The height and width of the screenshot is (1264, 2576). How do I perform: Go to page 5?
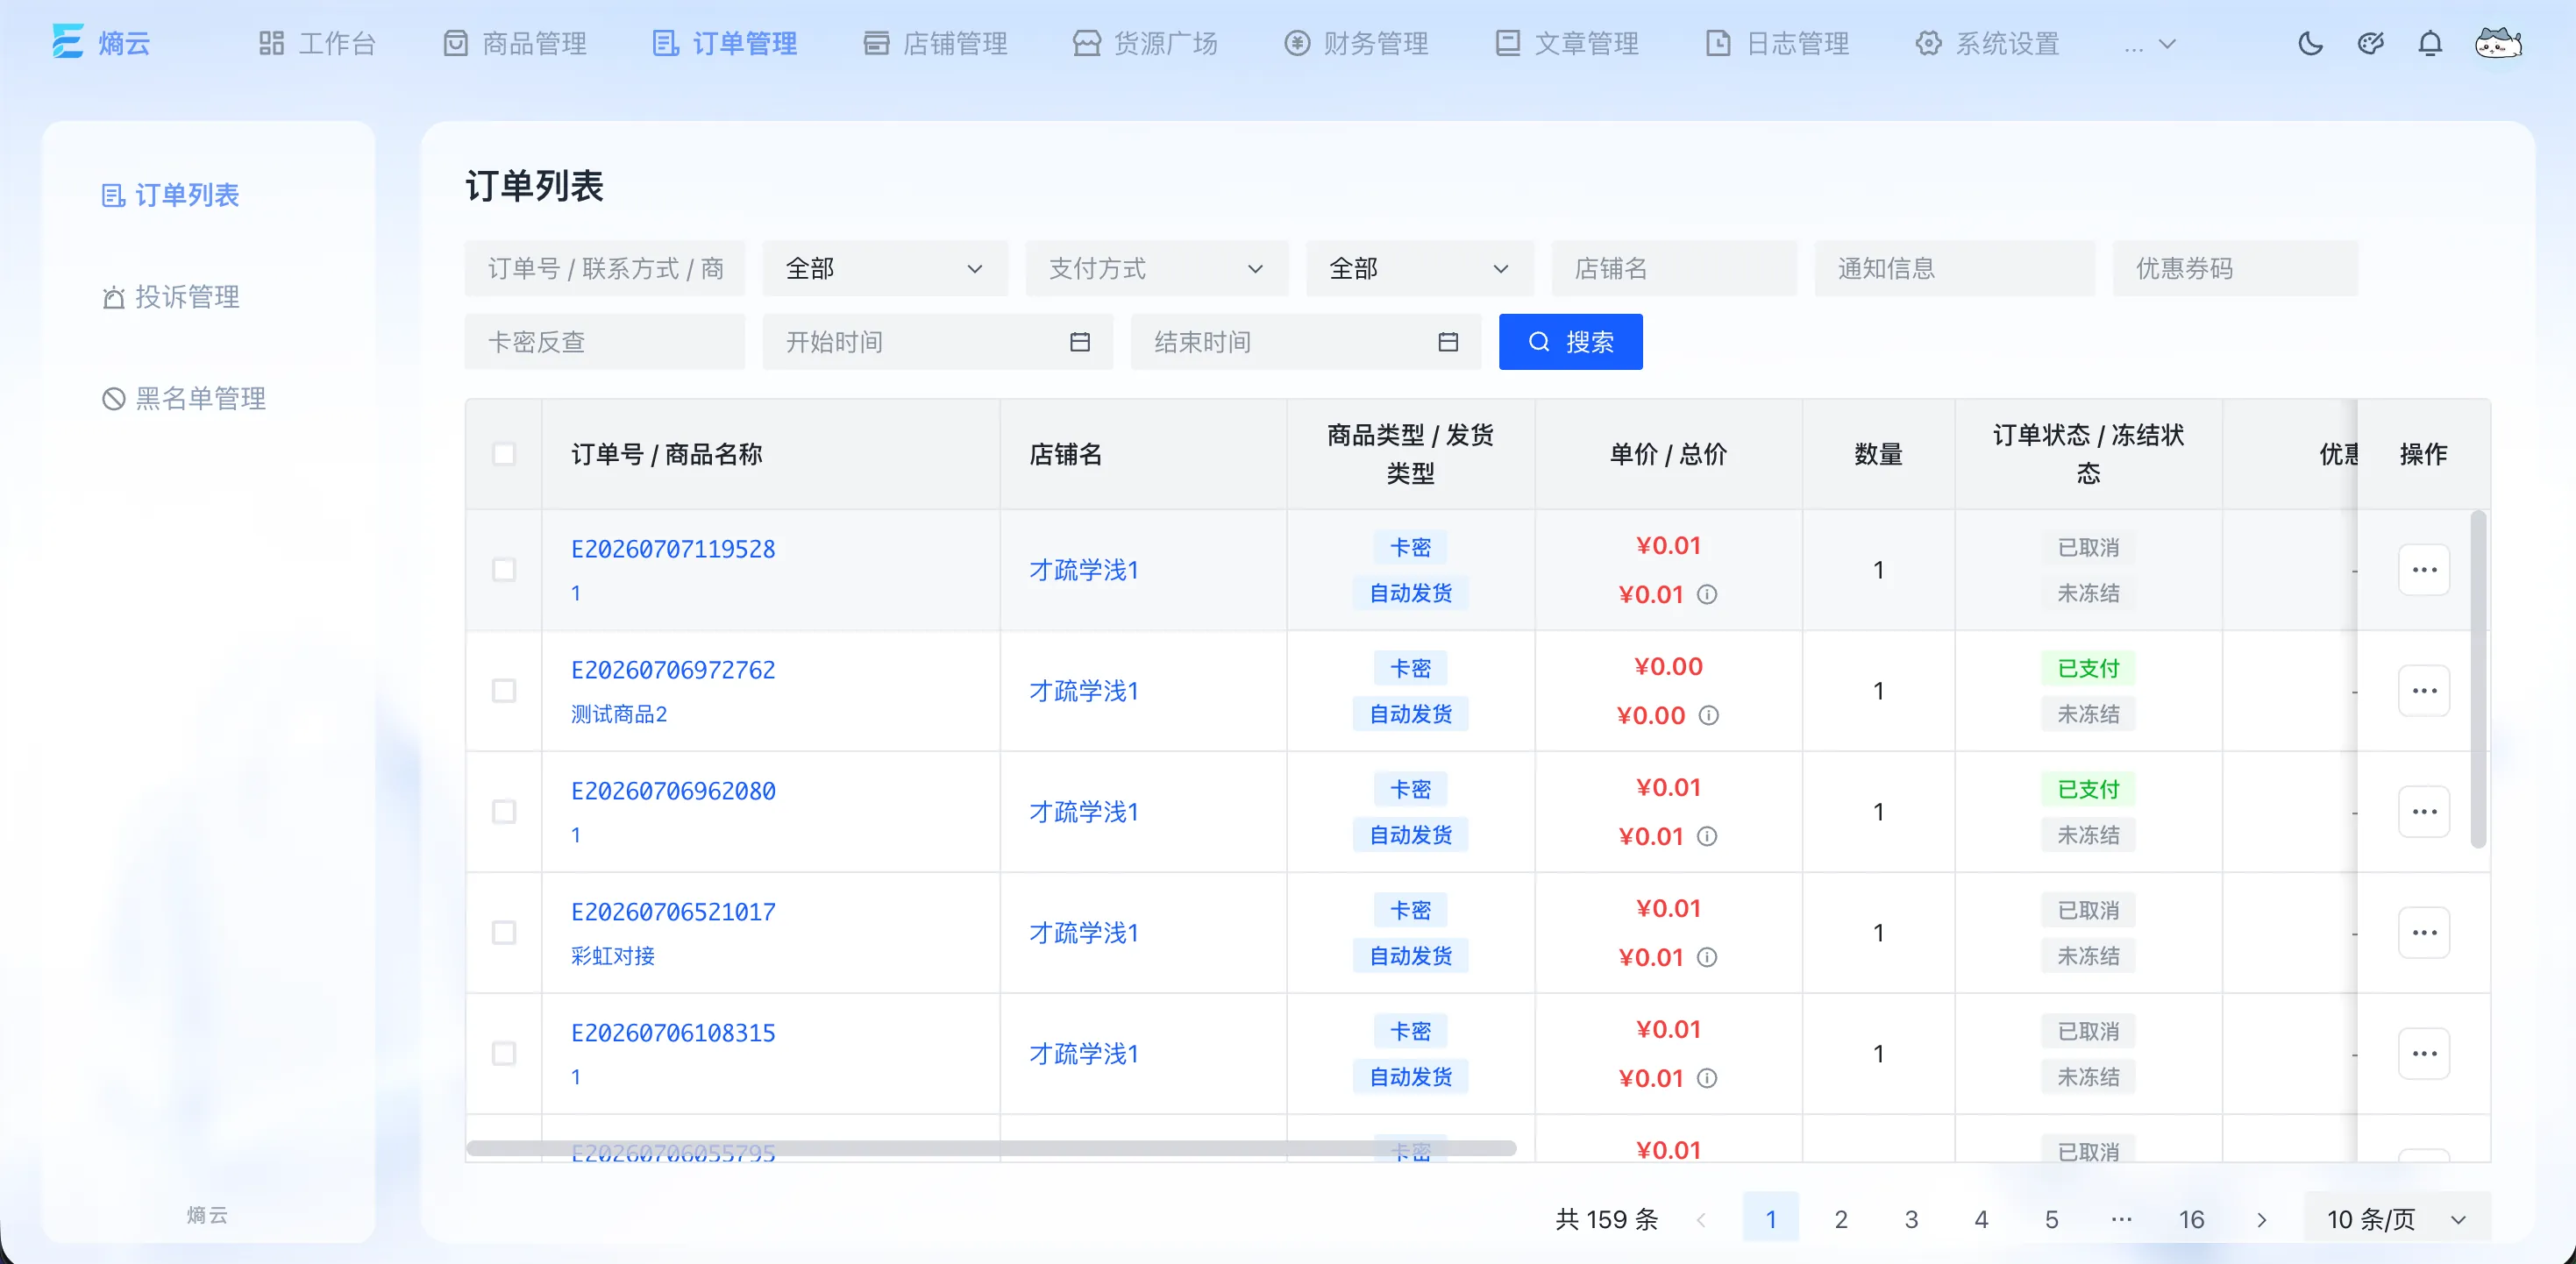tap(2051, 1219)
